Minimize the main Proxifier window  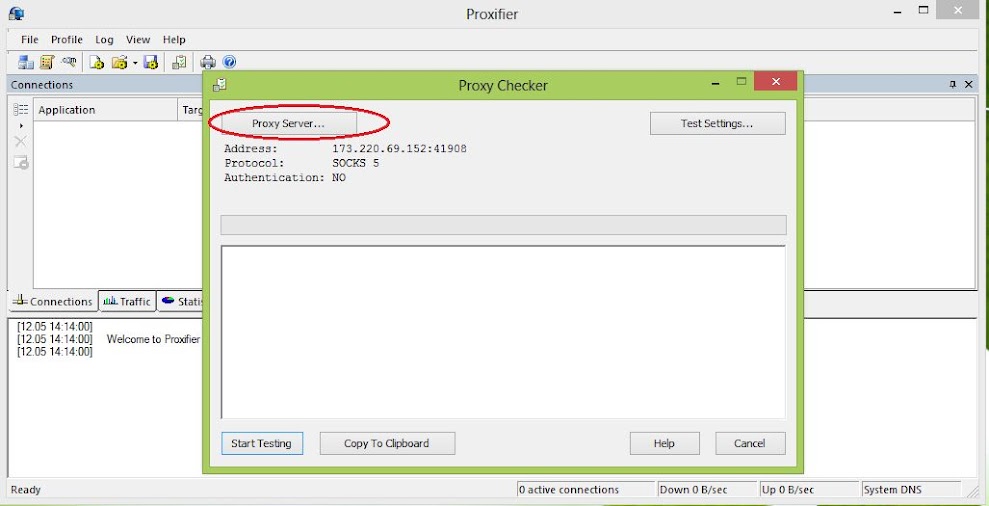pyautogui.click(x=898, y=11)
